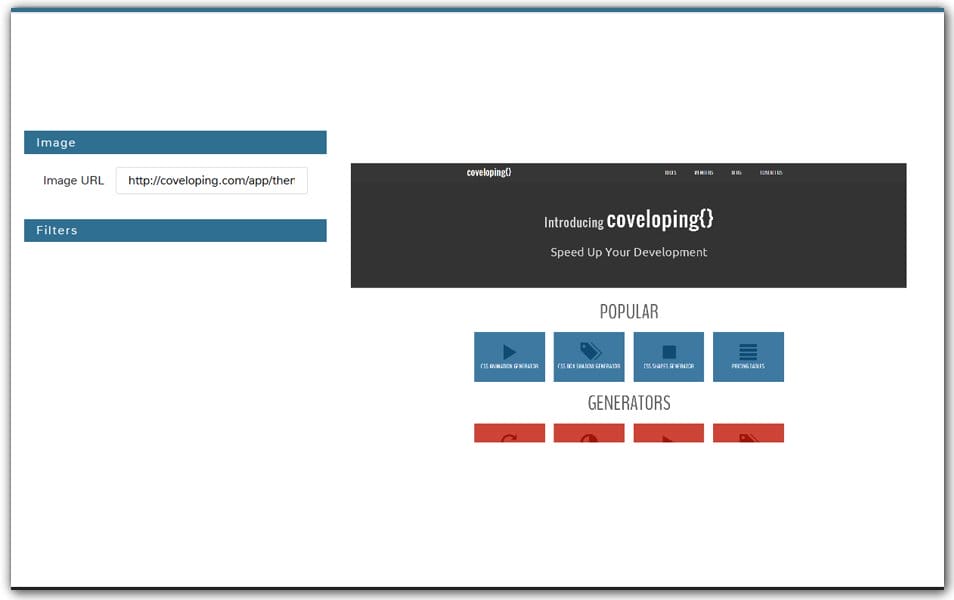Viewport: 954px width, 600px height.
Task: Collapse the Image section header
Action: pyautogui.click(x=175, y=143)
